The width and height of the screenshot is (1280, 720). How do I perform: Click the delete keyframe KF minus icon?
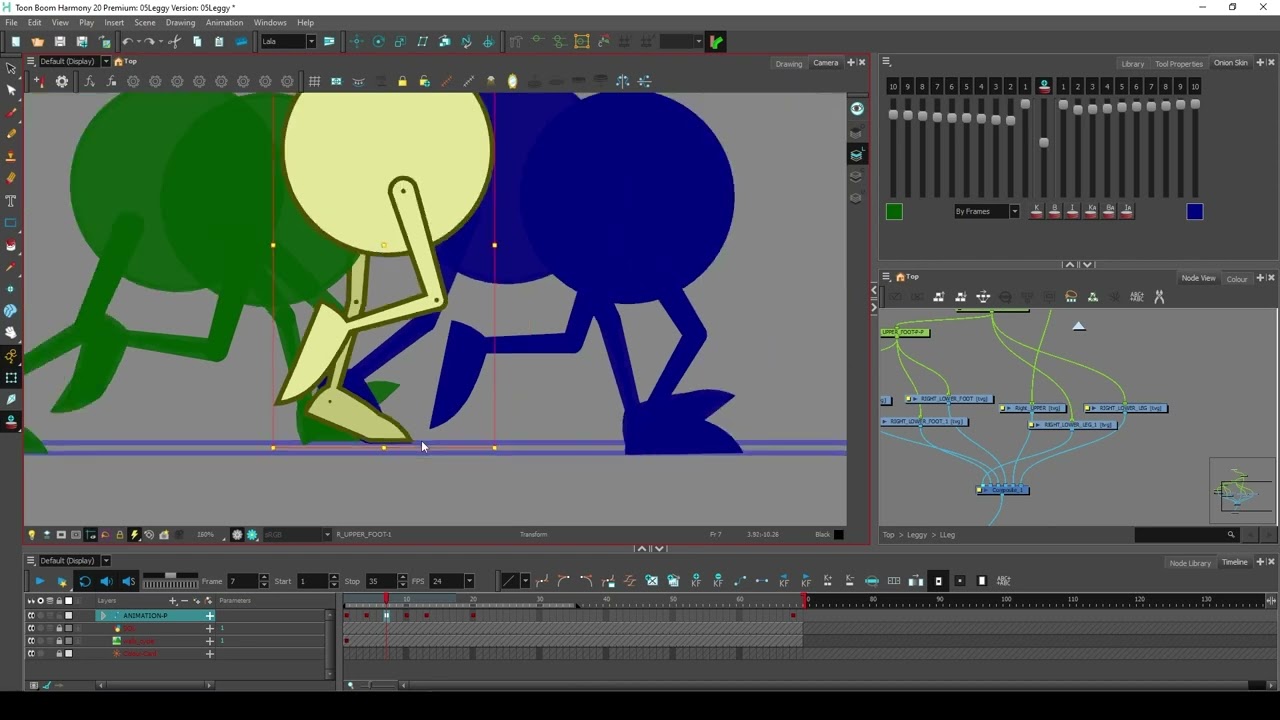718,581
